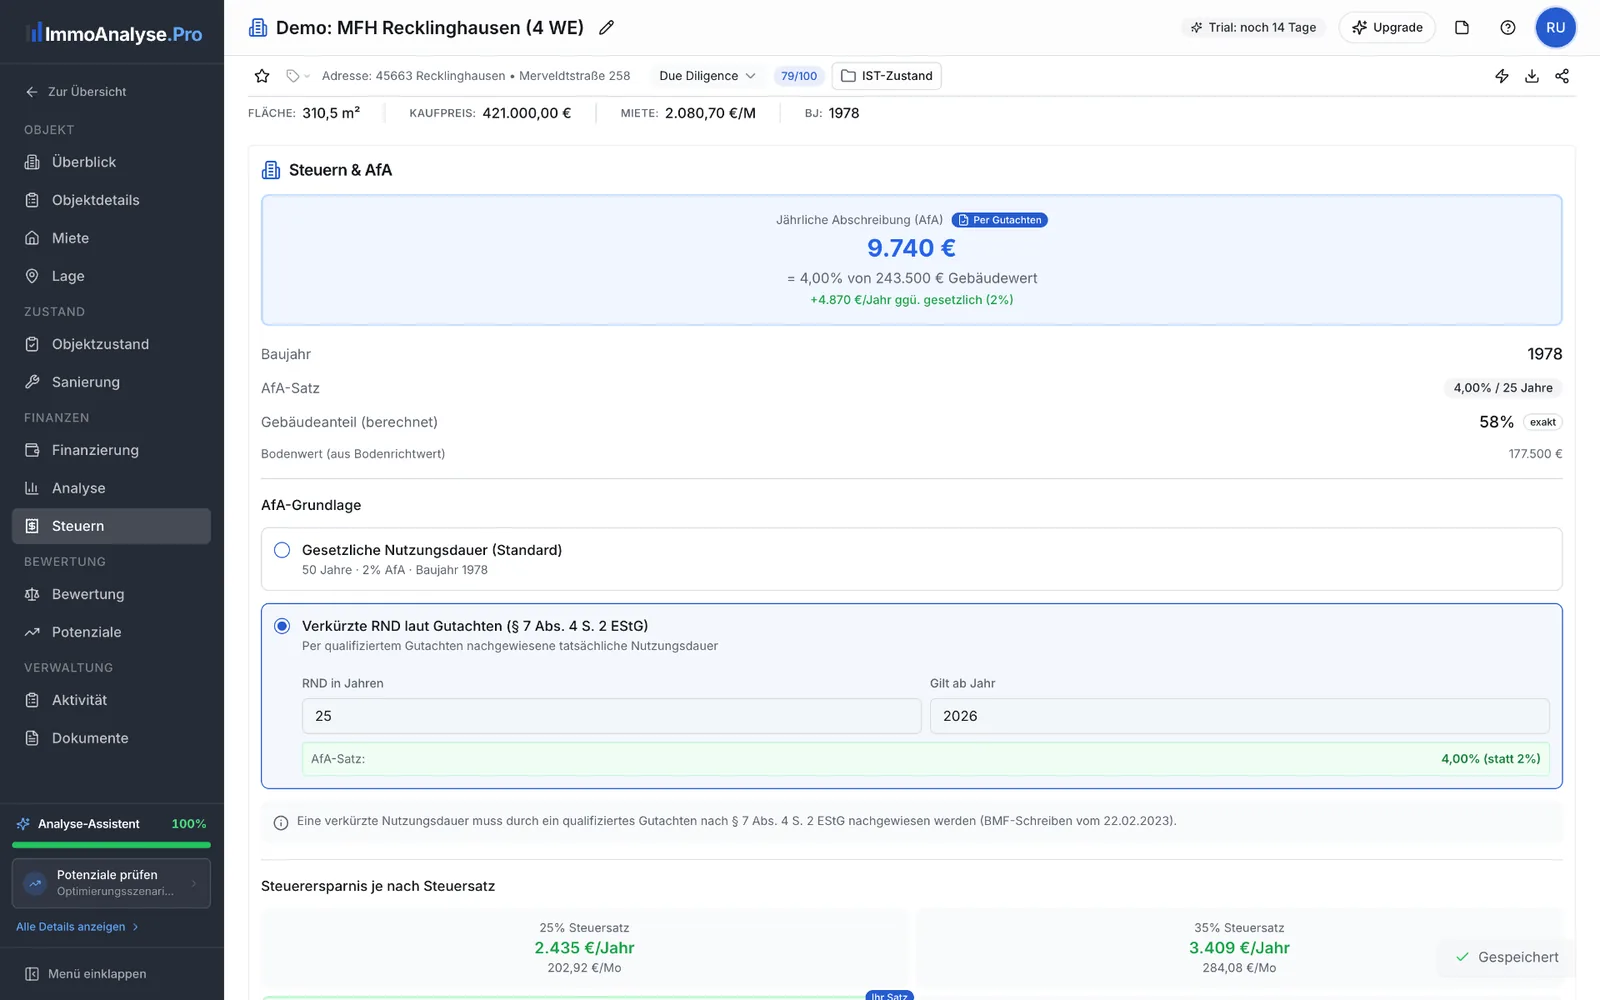Open the Sanierung sidebar item
Viewport: 1600px width, 1000px height.
pyautogui.click(x=111, y=382)
